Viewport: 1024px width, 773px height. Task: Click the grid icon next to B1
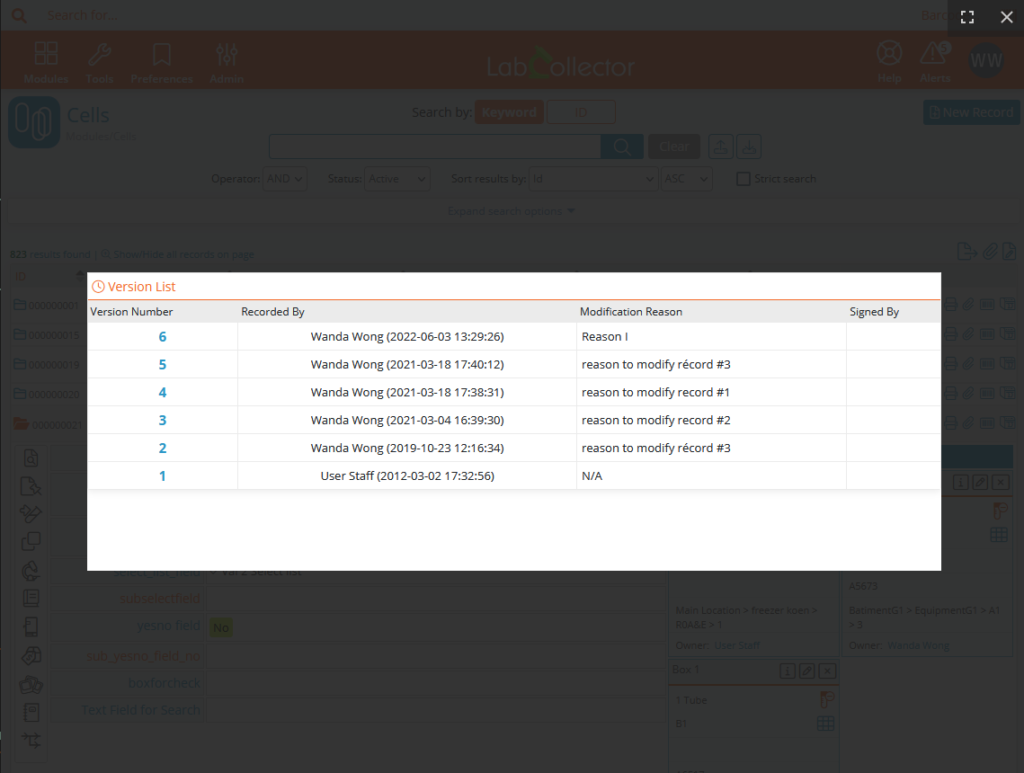(825, 723)
